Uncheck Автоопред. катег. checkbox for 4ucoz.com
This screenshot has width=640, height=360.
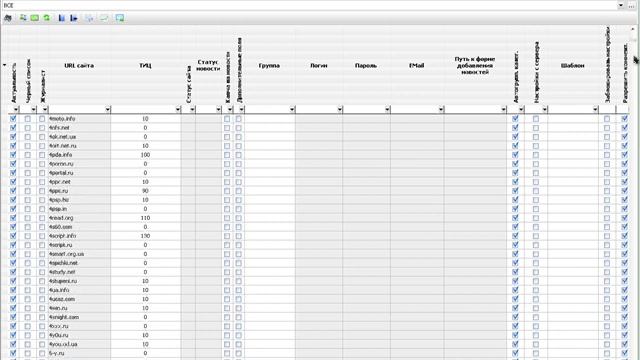[515, 299]
